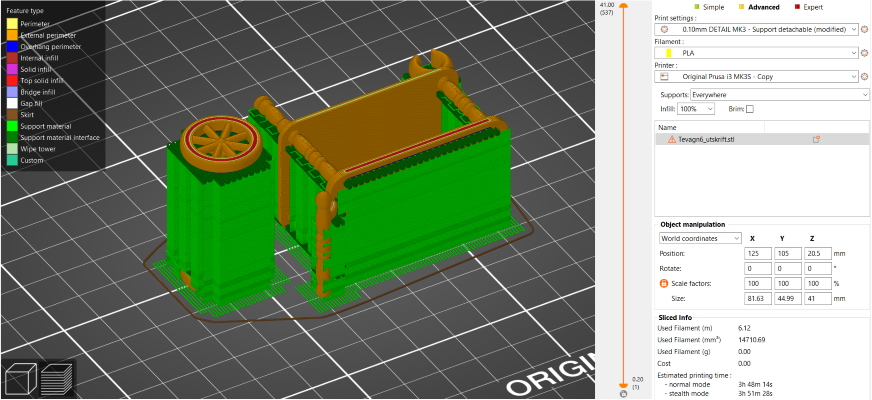This screenshot has width=872, height=400.
Task: Open the World coordinates dropdown
Action: click(698, 238)
